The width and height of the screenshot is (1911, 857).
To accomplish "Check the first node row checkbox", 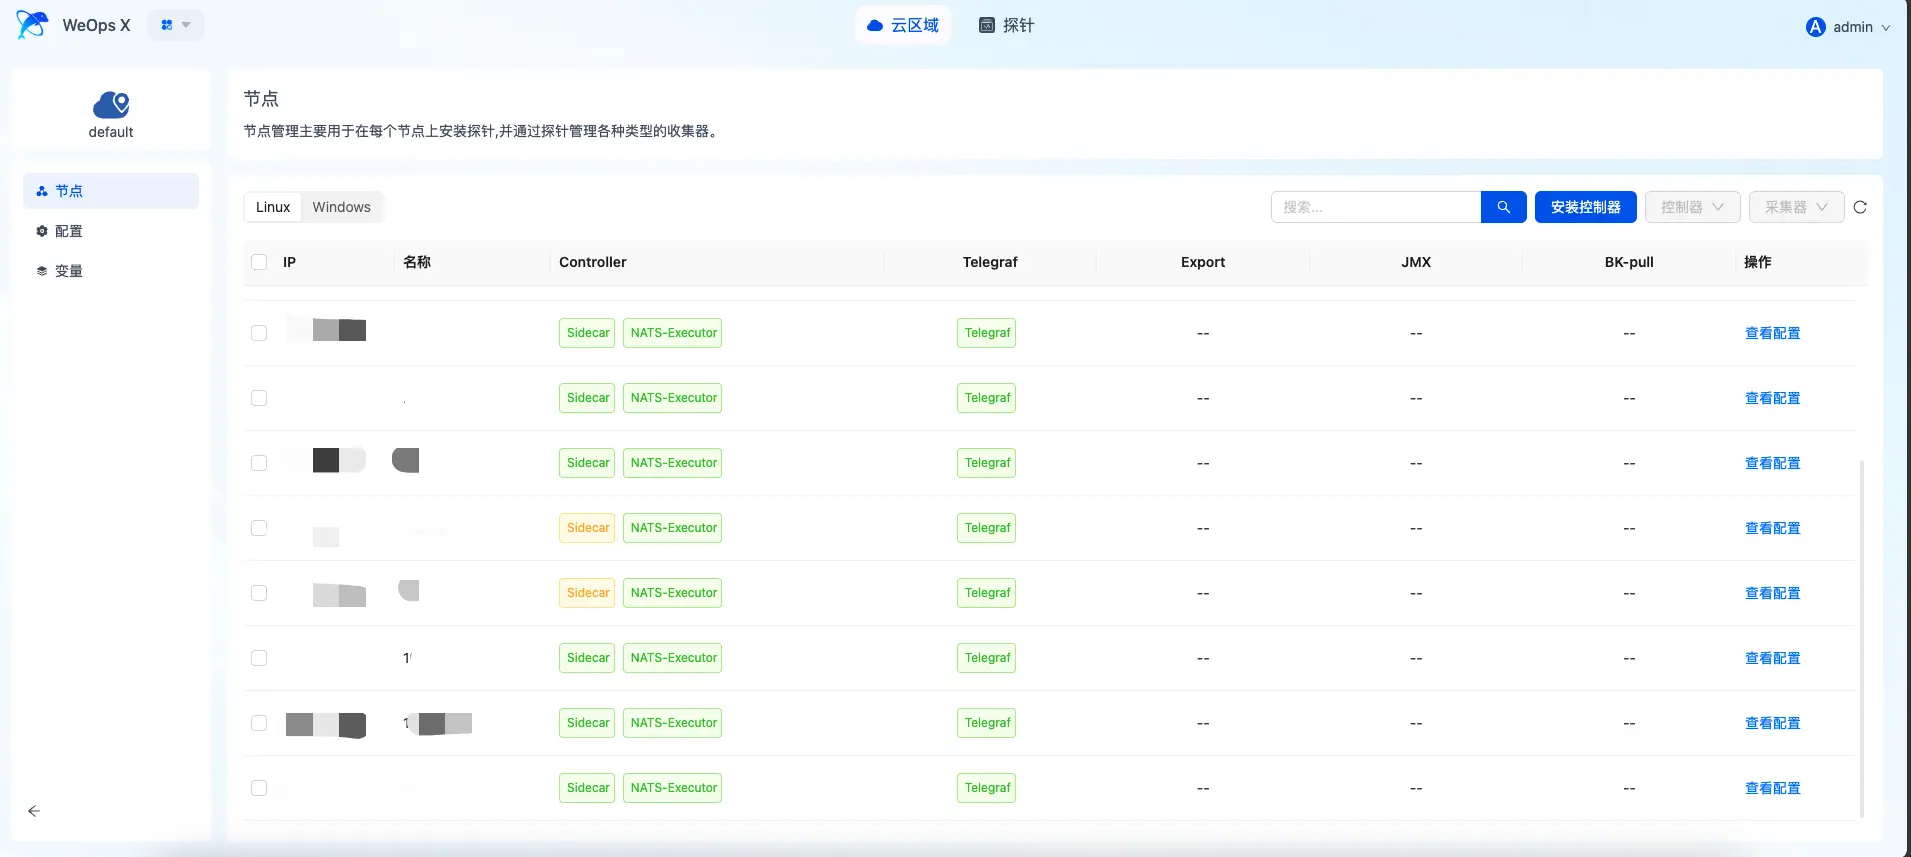I will coord(259,333).
